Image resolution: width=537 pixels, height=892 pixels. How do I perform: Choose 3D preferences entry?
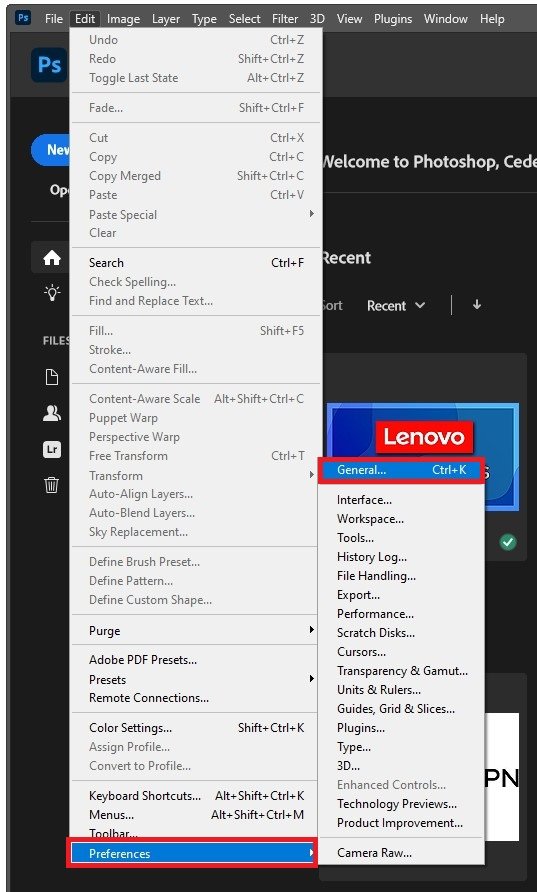[402, 766]
